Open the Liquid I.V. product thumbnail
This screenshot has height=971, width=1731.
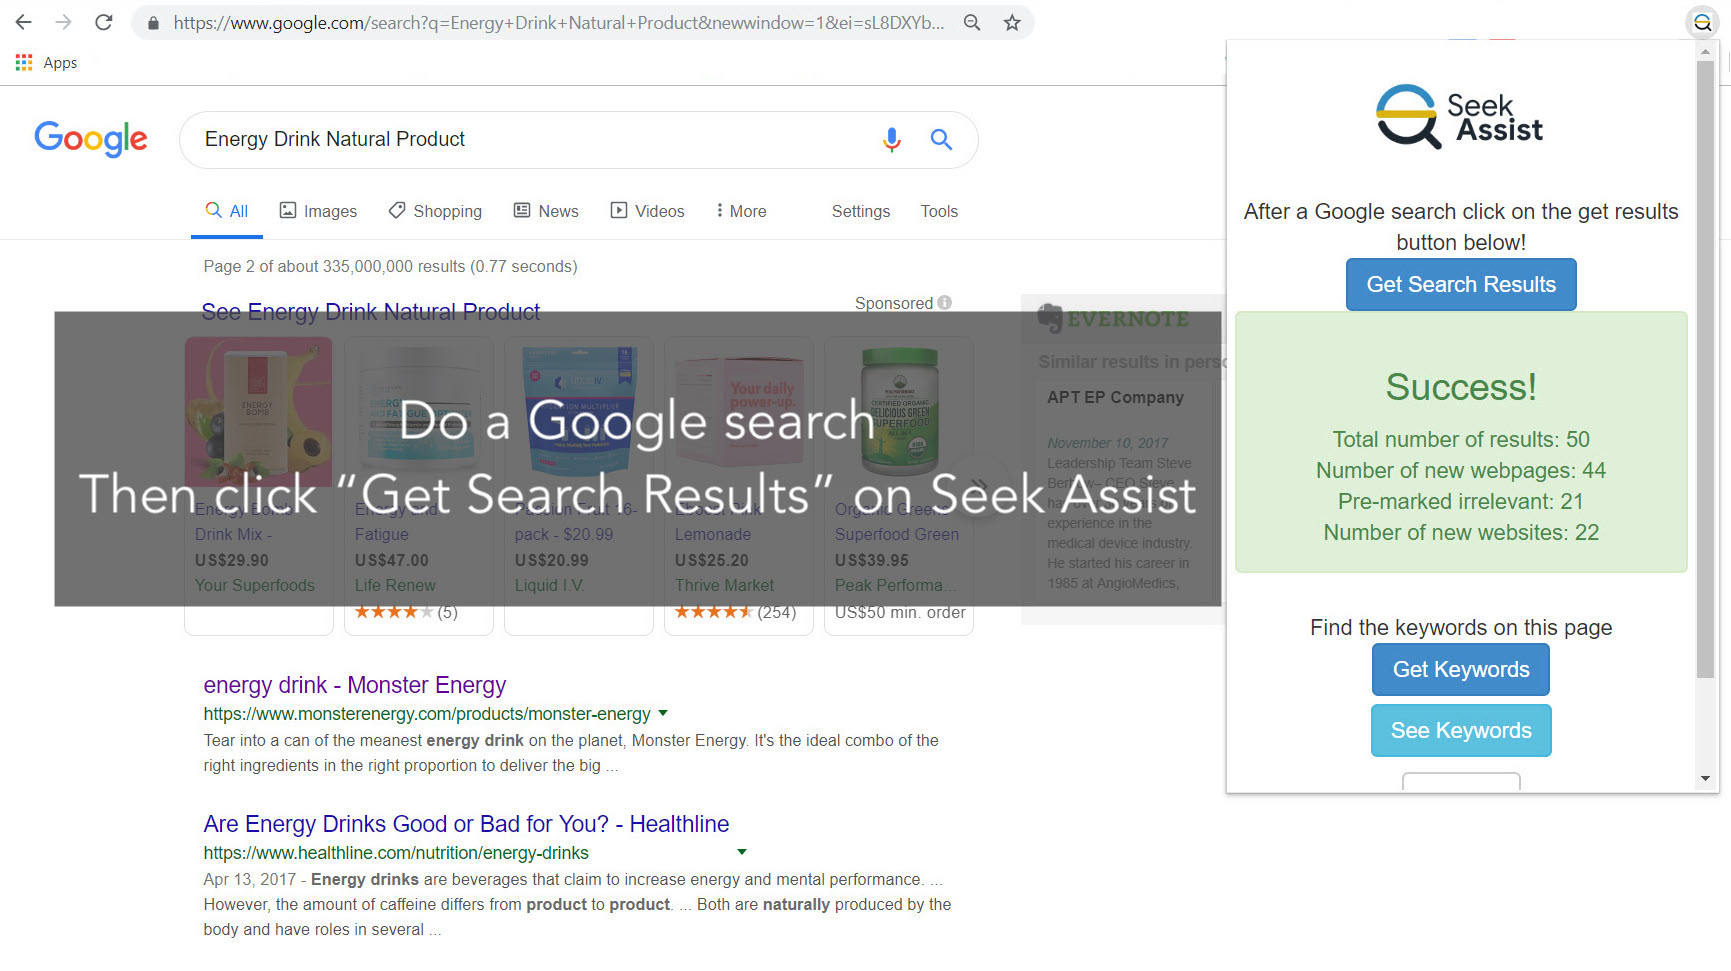click(x=579, y=412)
